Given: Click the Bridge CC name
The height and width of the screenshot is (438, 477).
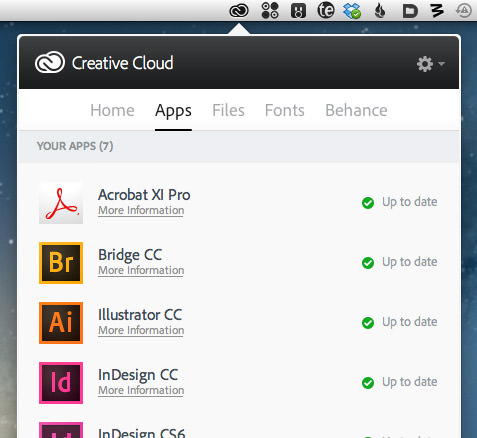Looking at the screenshot, I should [130, 255].
